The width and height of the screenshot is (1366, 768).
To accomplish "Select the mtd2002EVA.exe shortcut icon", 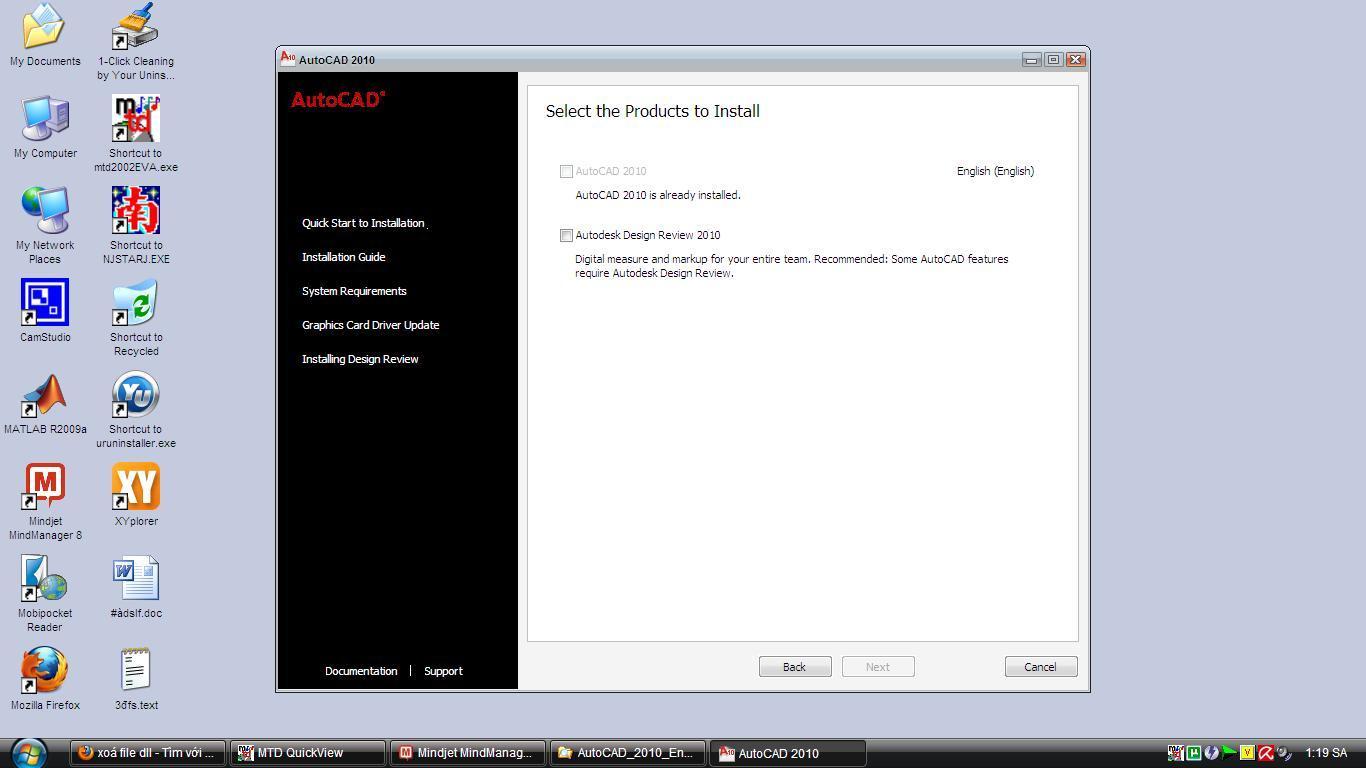I will (x=136, y=118).
